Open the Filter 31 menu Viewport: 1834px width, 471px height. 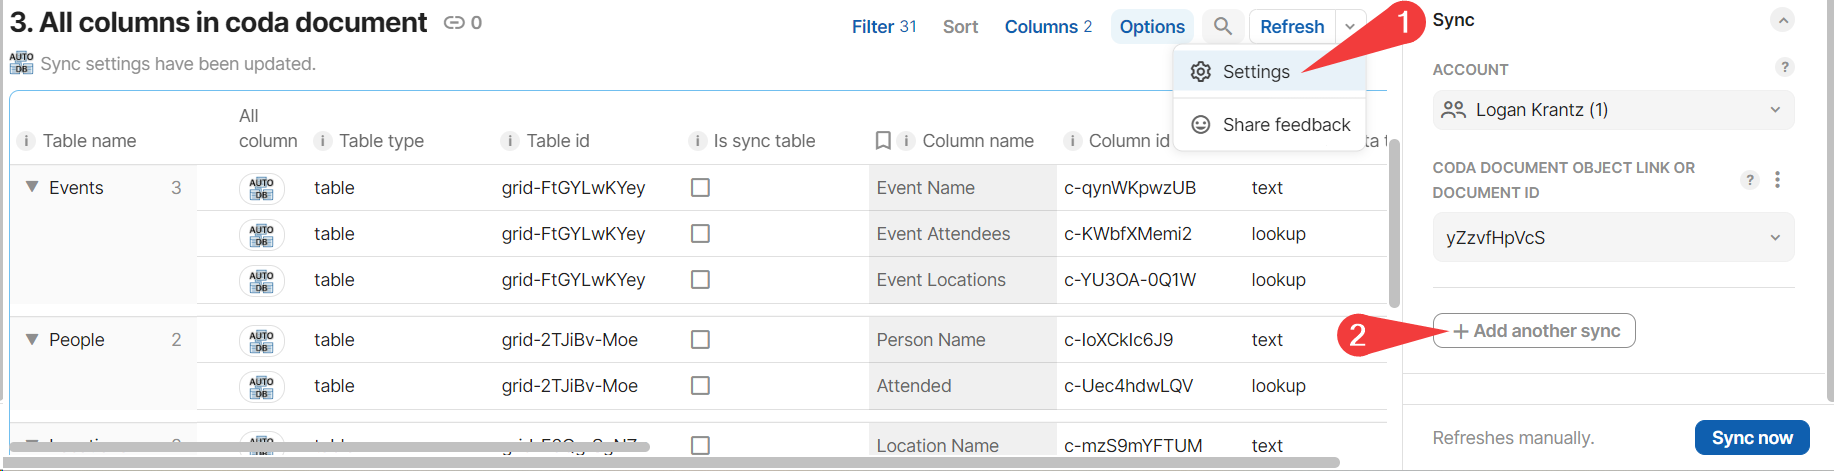(884, 27)
